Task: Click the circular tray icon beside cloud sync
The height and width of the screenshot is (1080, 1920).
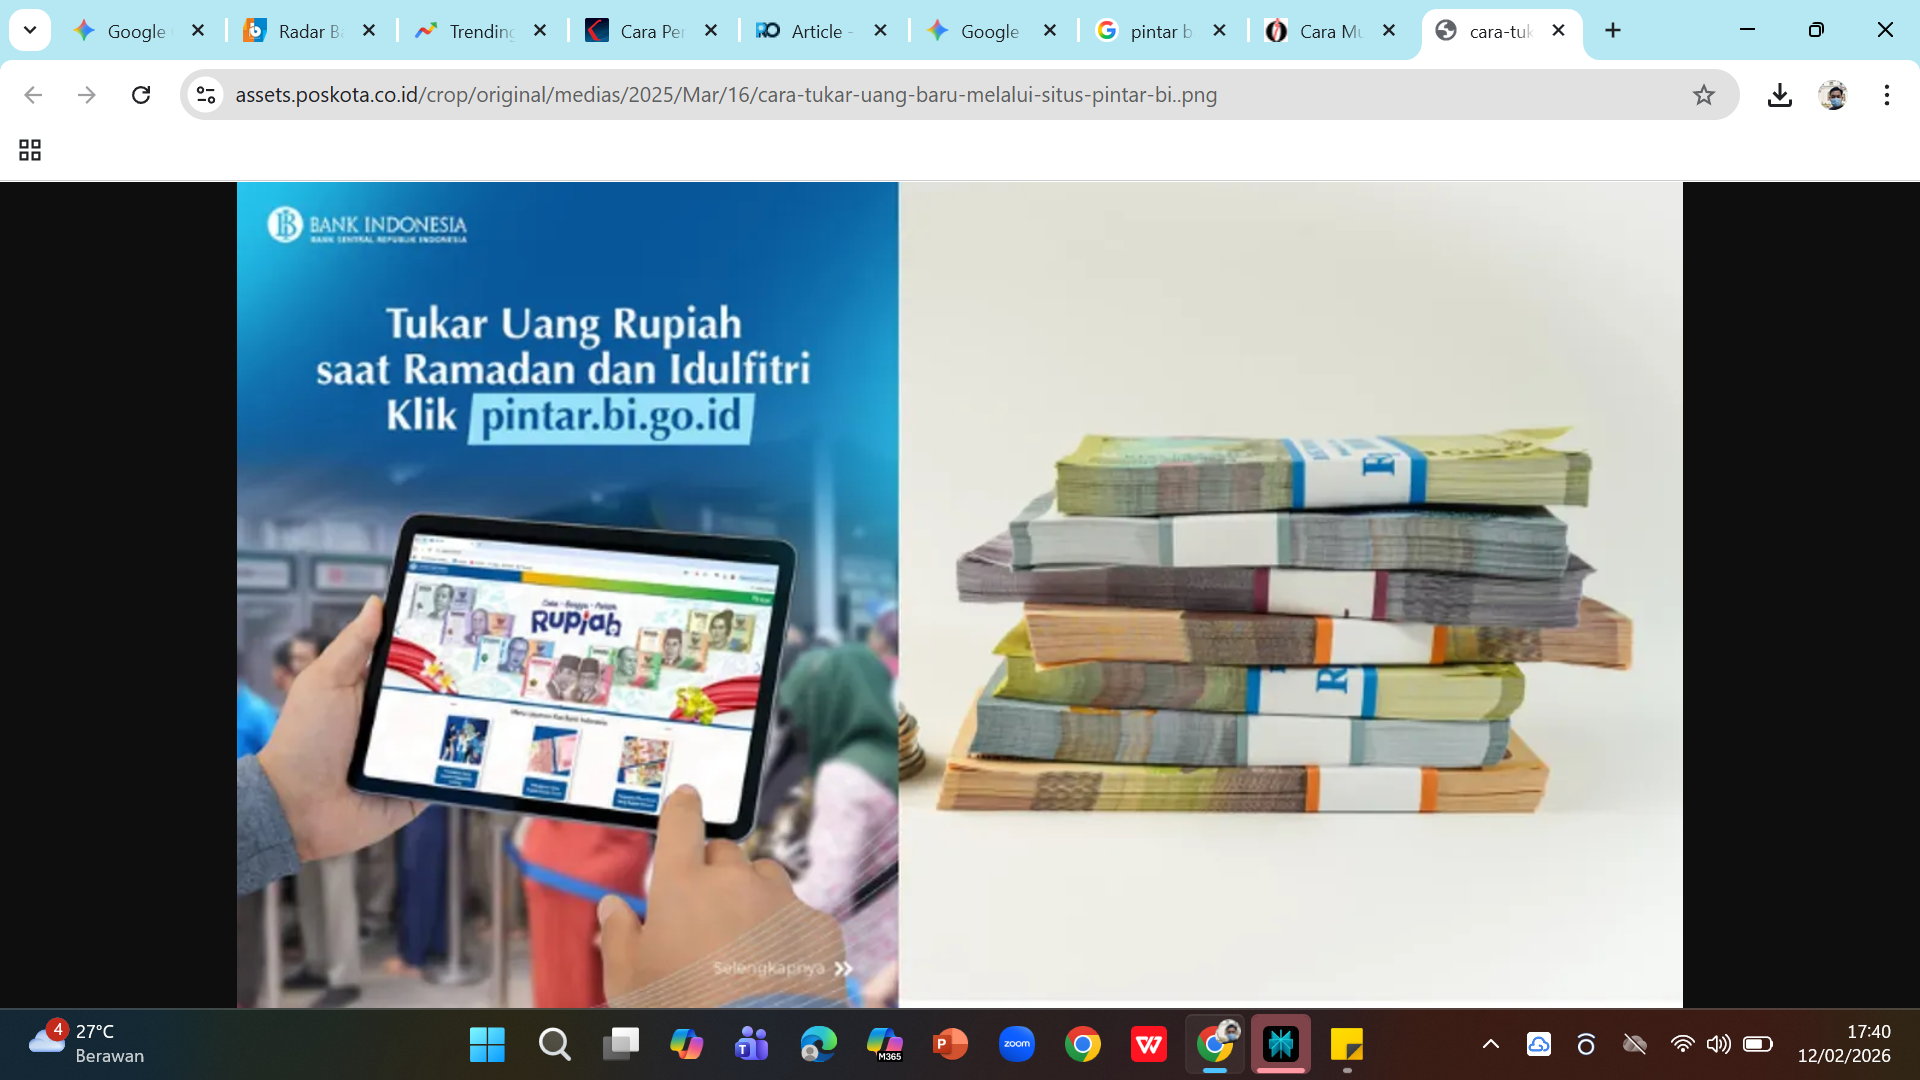Action: [1586, 1045]
